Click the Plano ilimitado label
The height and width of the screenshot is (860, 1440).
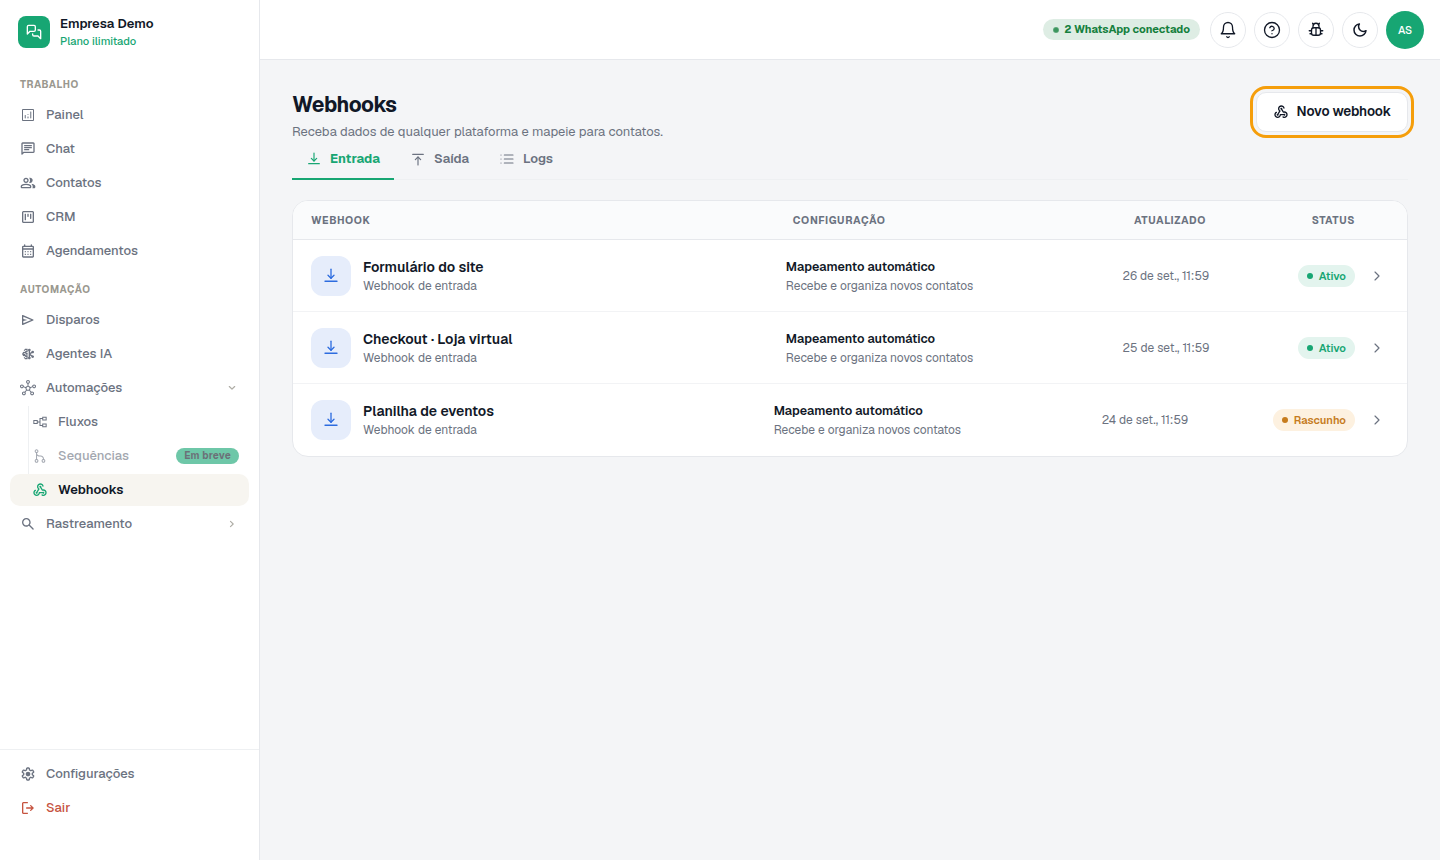click(98, 42)
